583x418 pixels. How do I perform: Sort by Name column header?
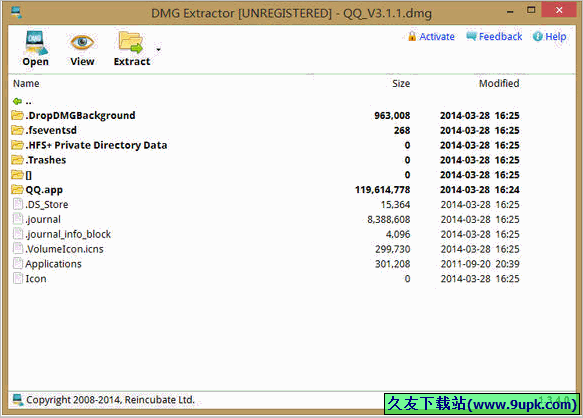click(26, 83)
